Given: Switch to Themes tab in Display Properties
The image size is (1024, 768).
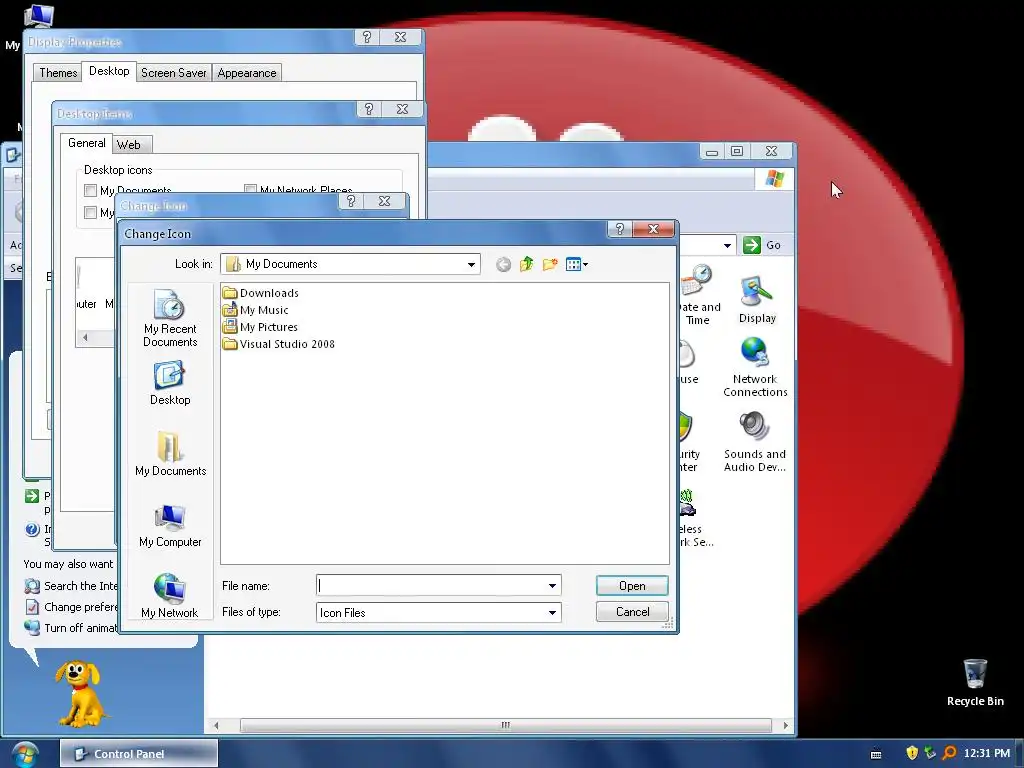Looking at the screenshot, I should point(58,72).
